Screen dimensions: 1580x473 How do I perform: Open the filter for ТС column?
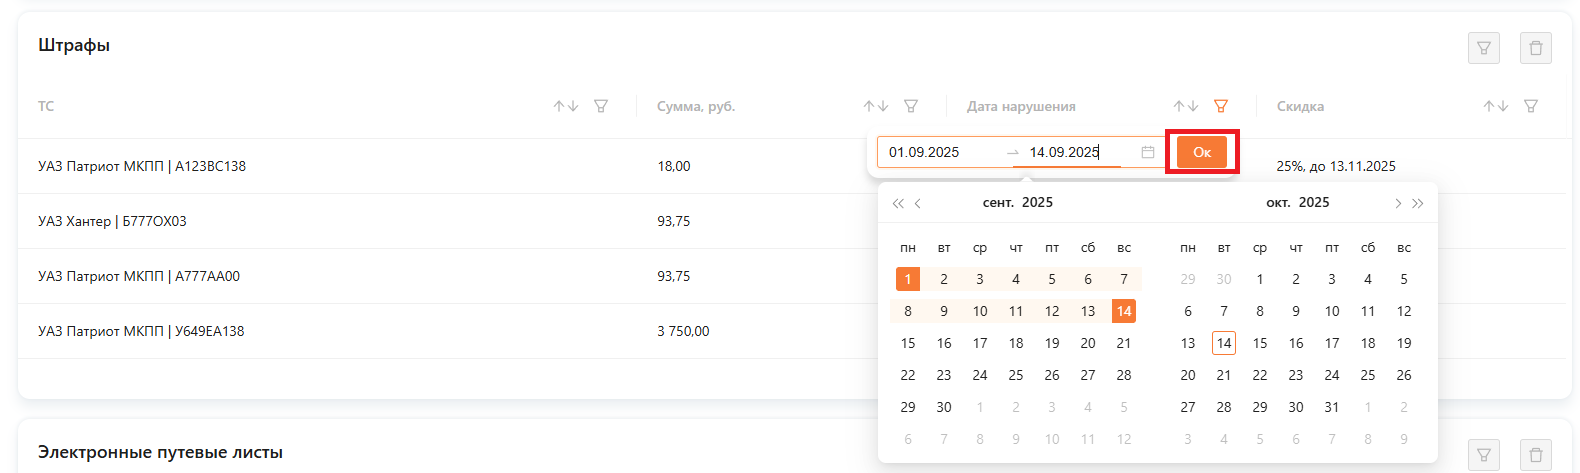click(x=600, y=106)
